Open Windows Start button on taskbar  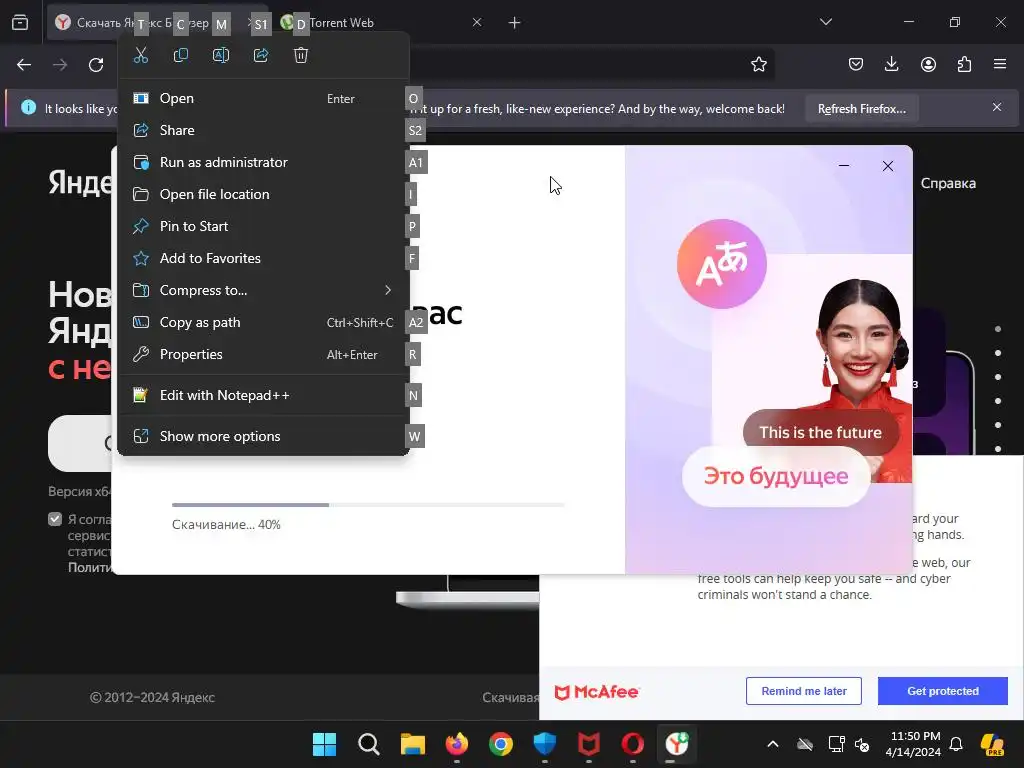point(324,744)
